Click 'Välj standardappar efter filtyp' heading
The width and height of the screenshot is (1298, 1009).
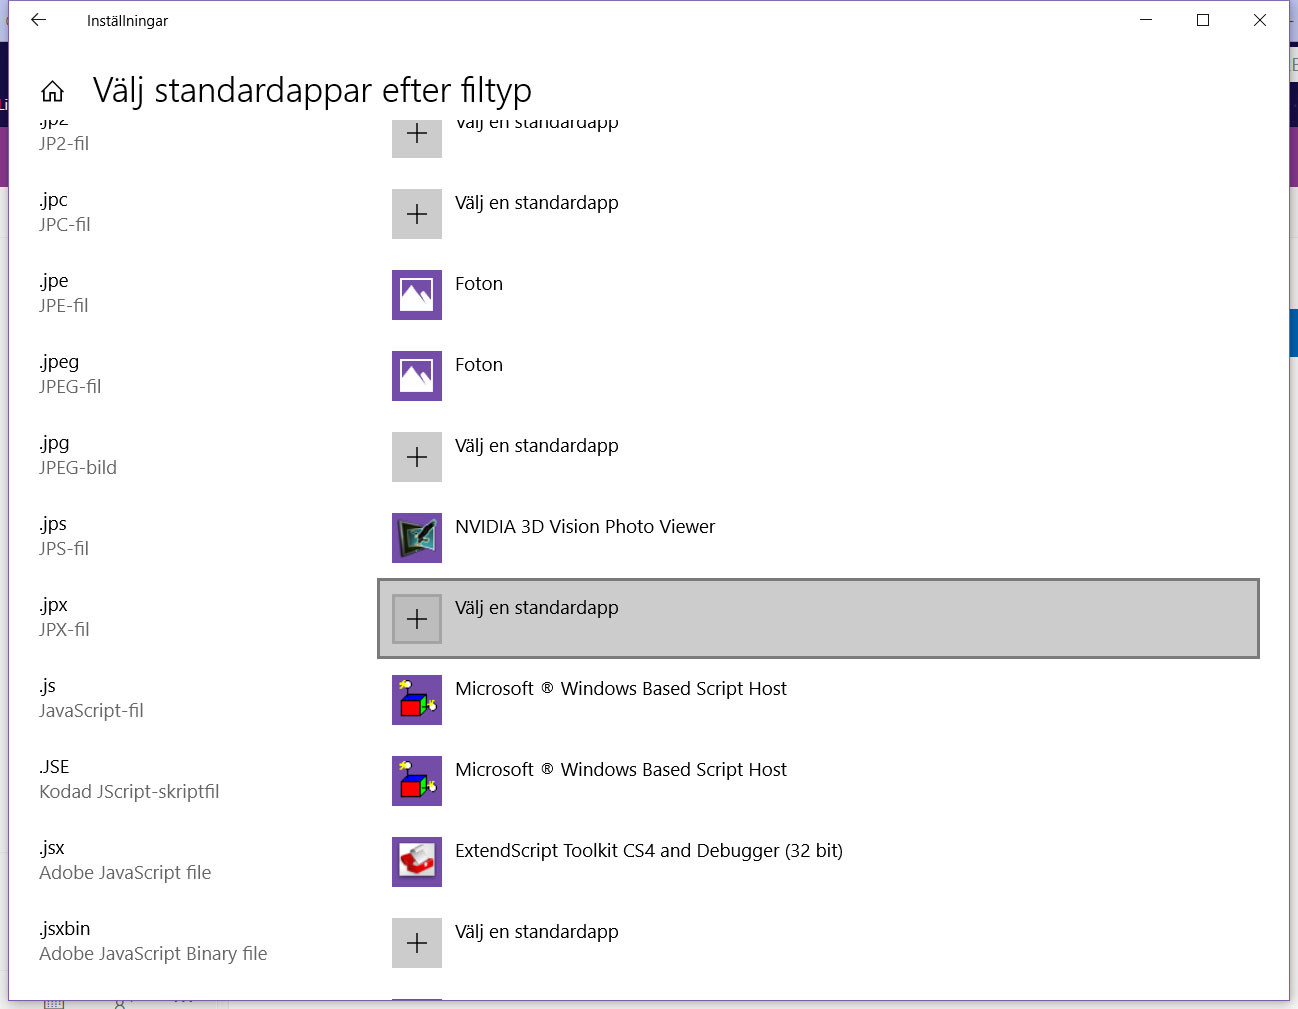coord(312,91)
